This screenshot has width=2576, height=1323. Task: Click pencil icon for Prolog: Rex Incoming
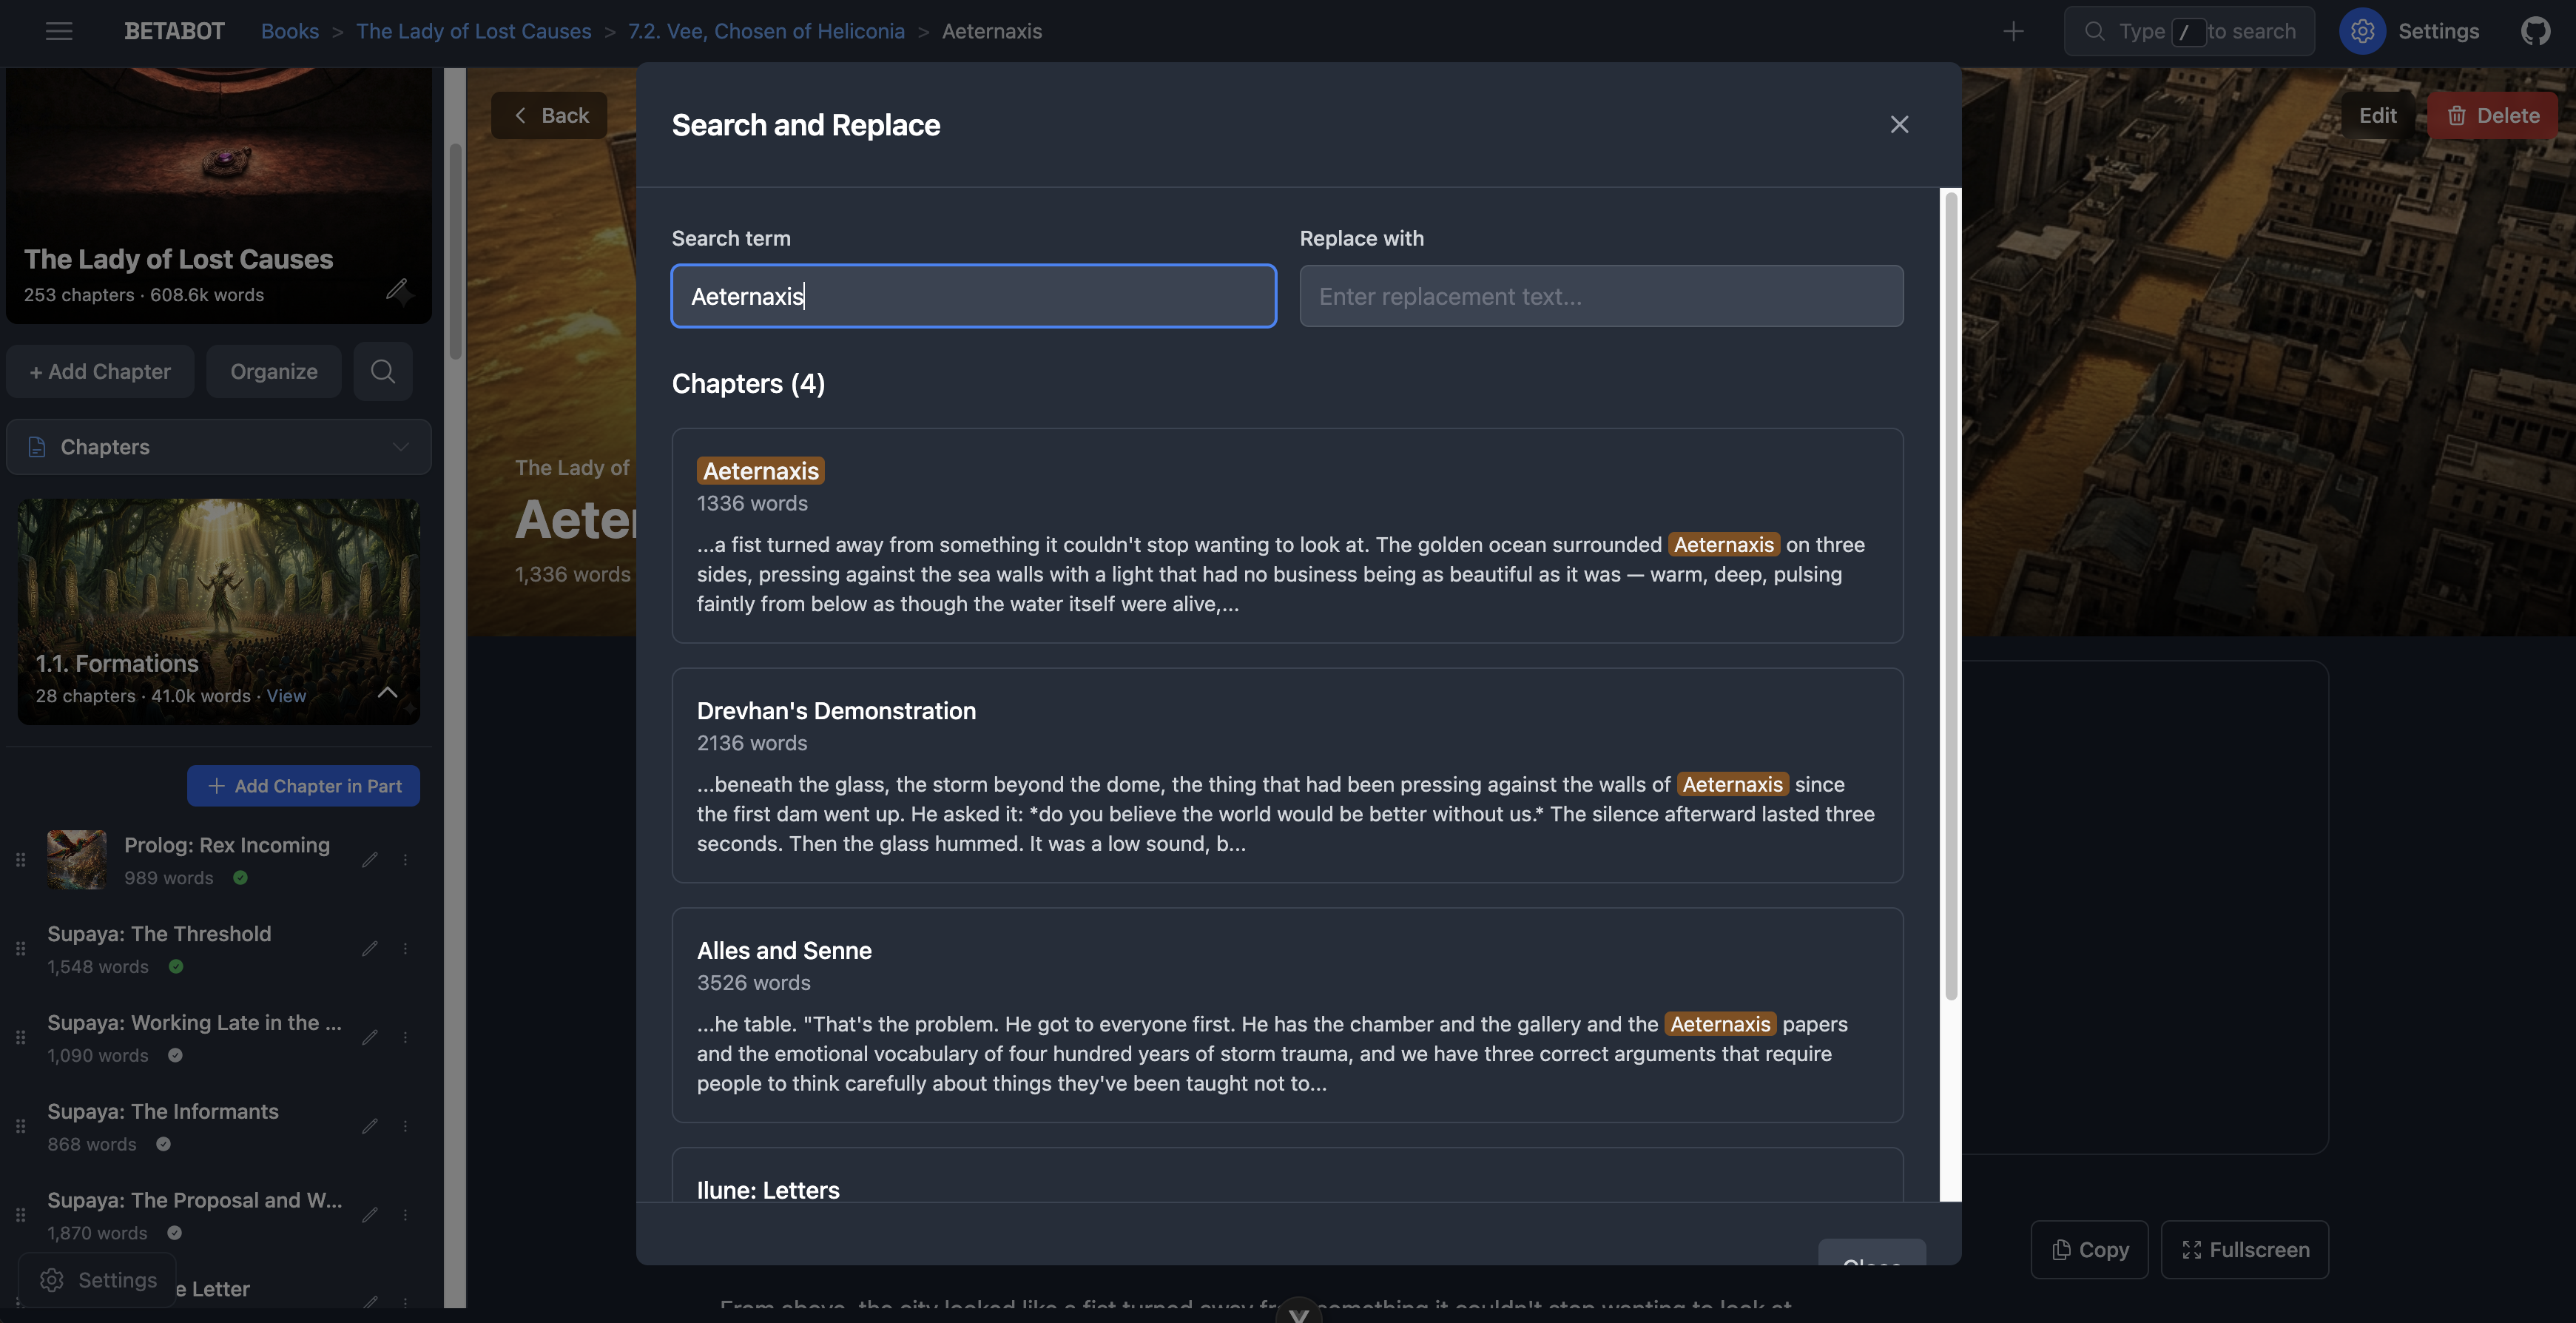tap(370, 859)
